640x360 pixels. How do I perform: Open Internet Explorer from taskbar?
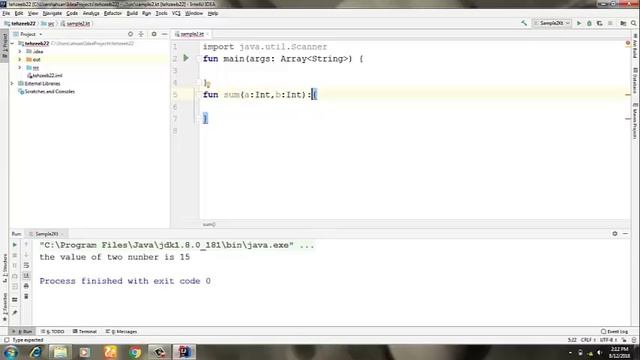pyautogui.click(x=36, y=352)
